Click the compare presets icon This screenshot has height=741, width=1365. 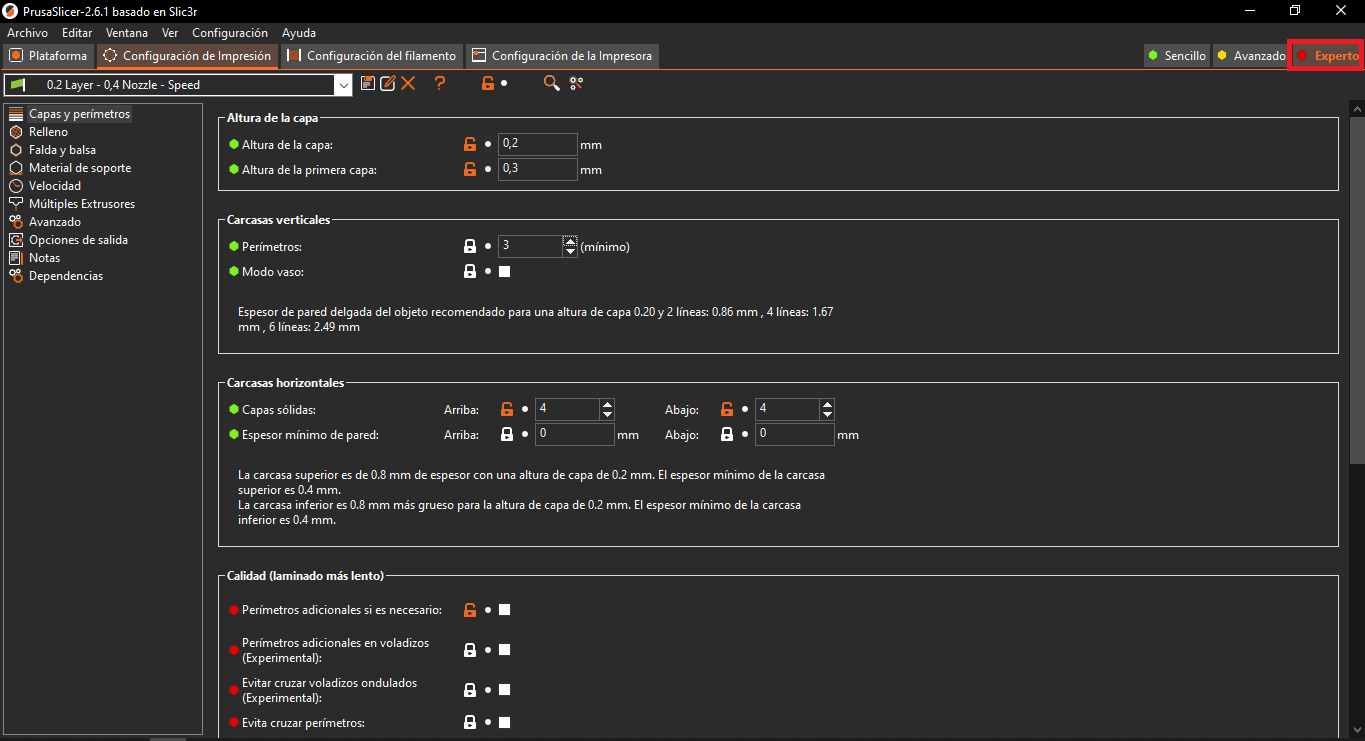pos(576,84)
